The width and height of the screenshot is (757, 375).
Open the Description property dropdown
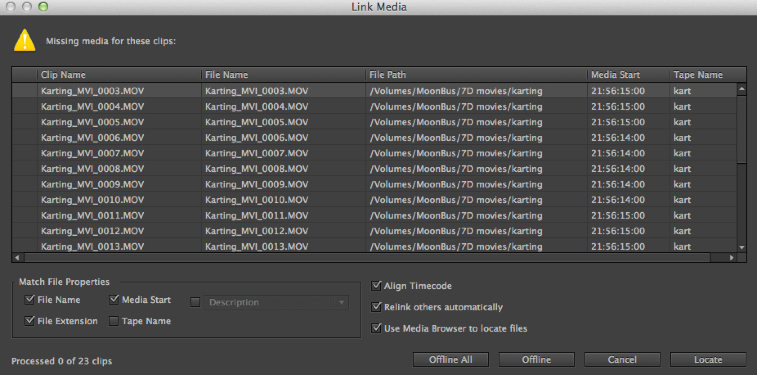(276, 303)
